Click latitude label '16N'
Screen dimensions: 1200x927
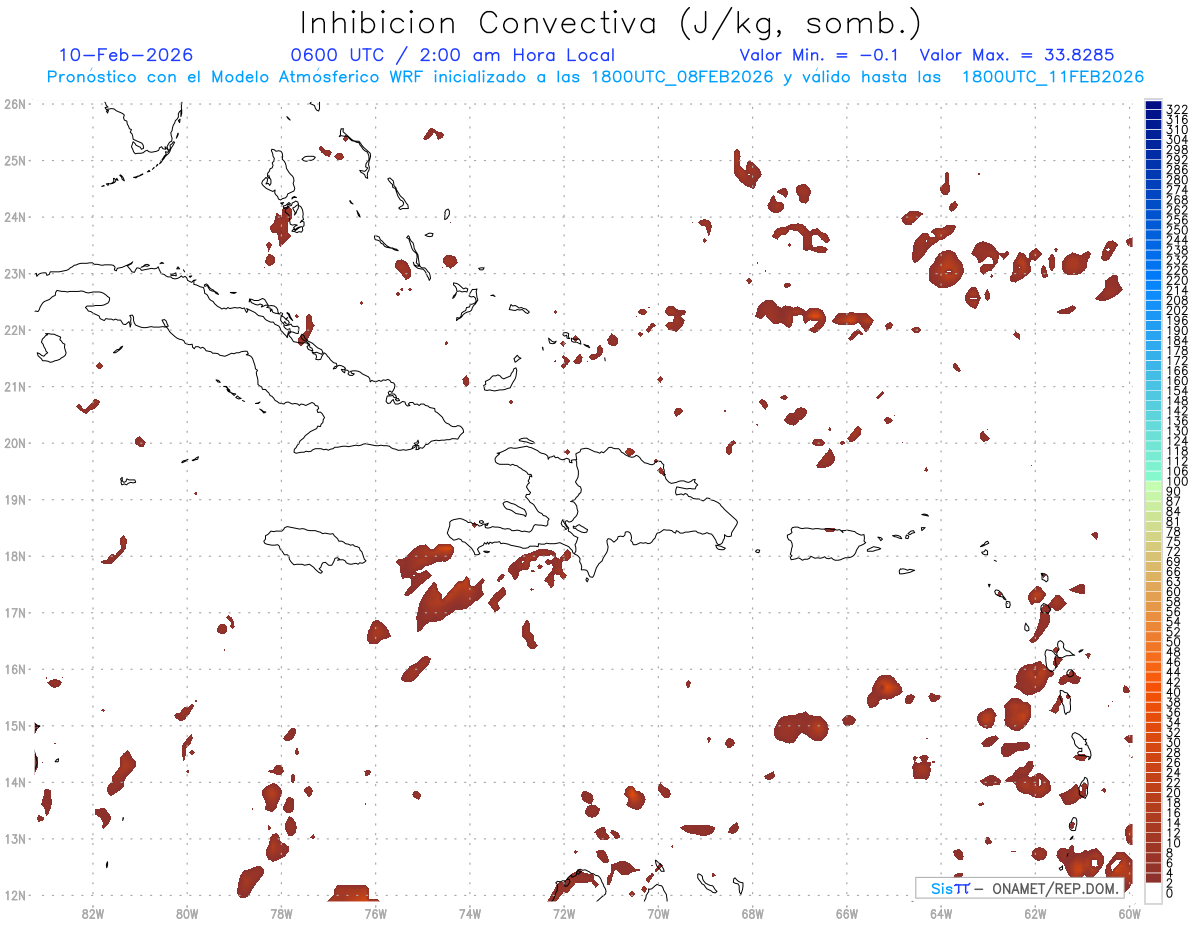click(14, 669)
